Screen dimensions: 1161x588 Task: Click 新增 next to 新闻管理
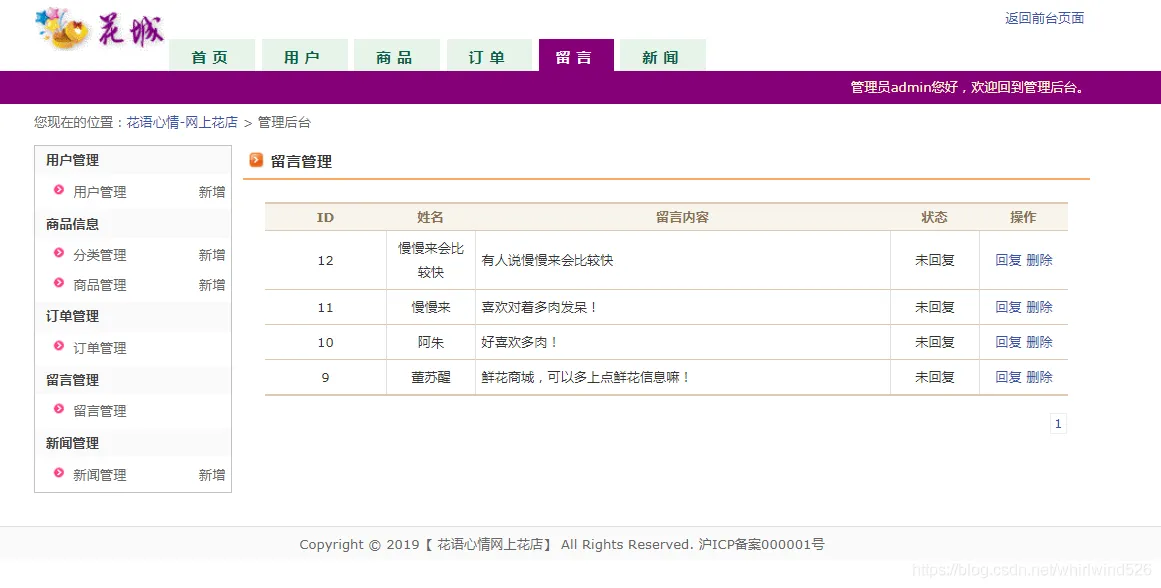click(x=212, y=475)
